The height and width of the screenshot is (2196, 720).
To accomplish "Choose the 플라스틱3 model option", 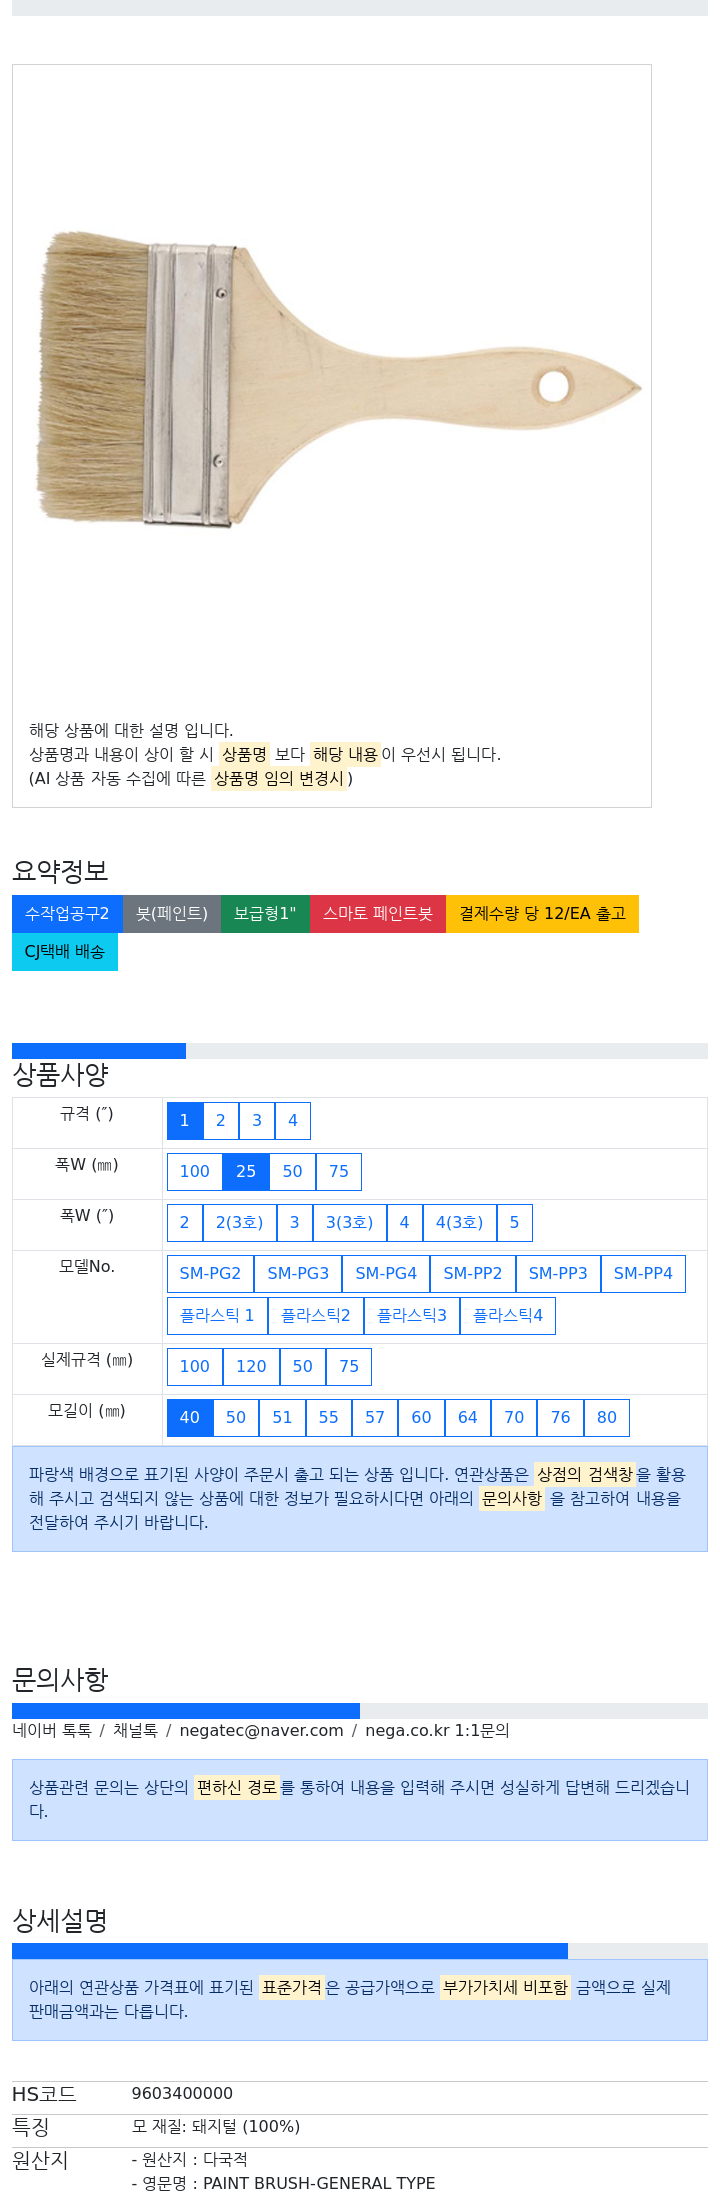I will 412,1316.
